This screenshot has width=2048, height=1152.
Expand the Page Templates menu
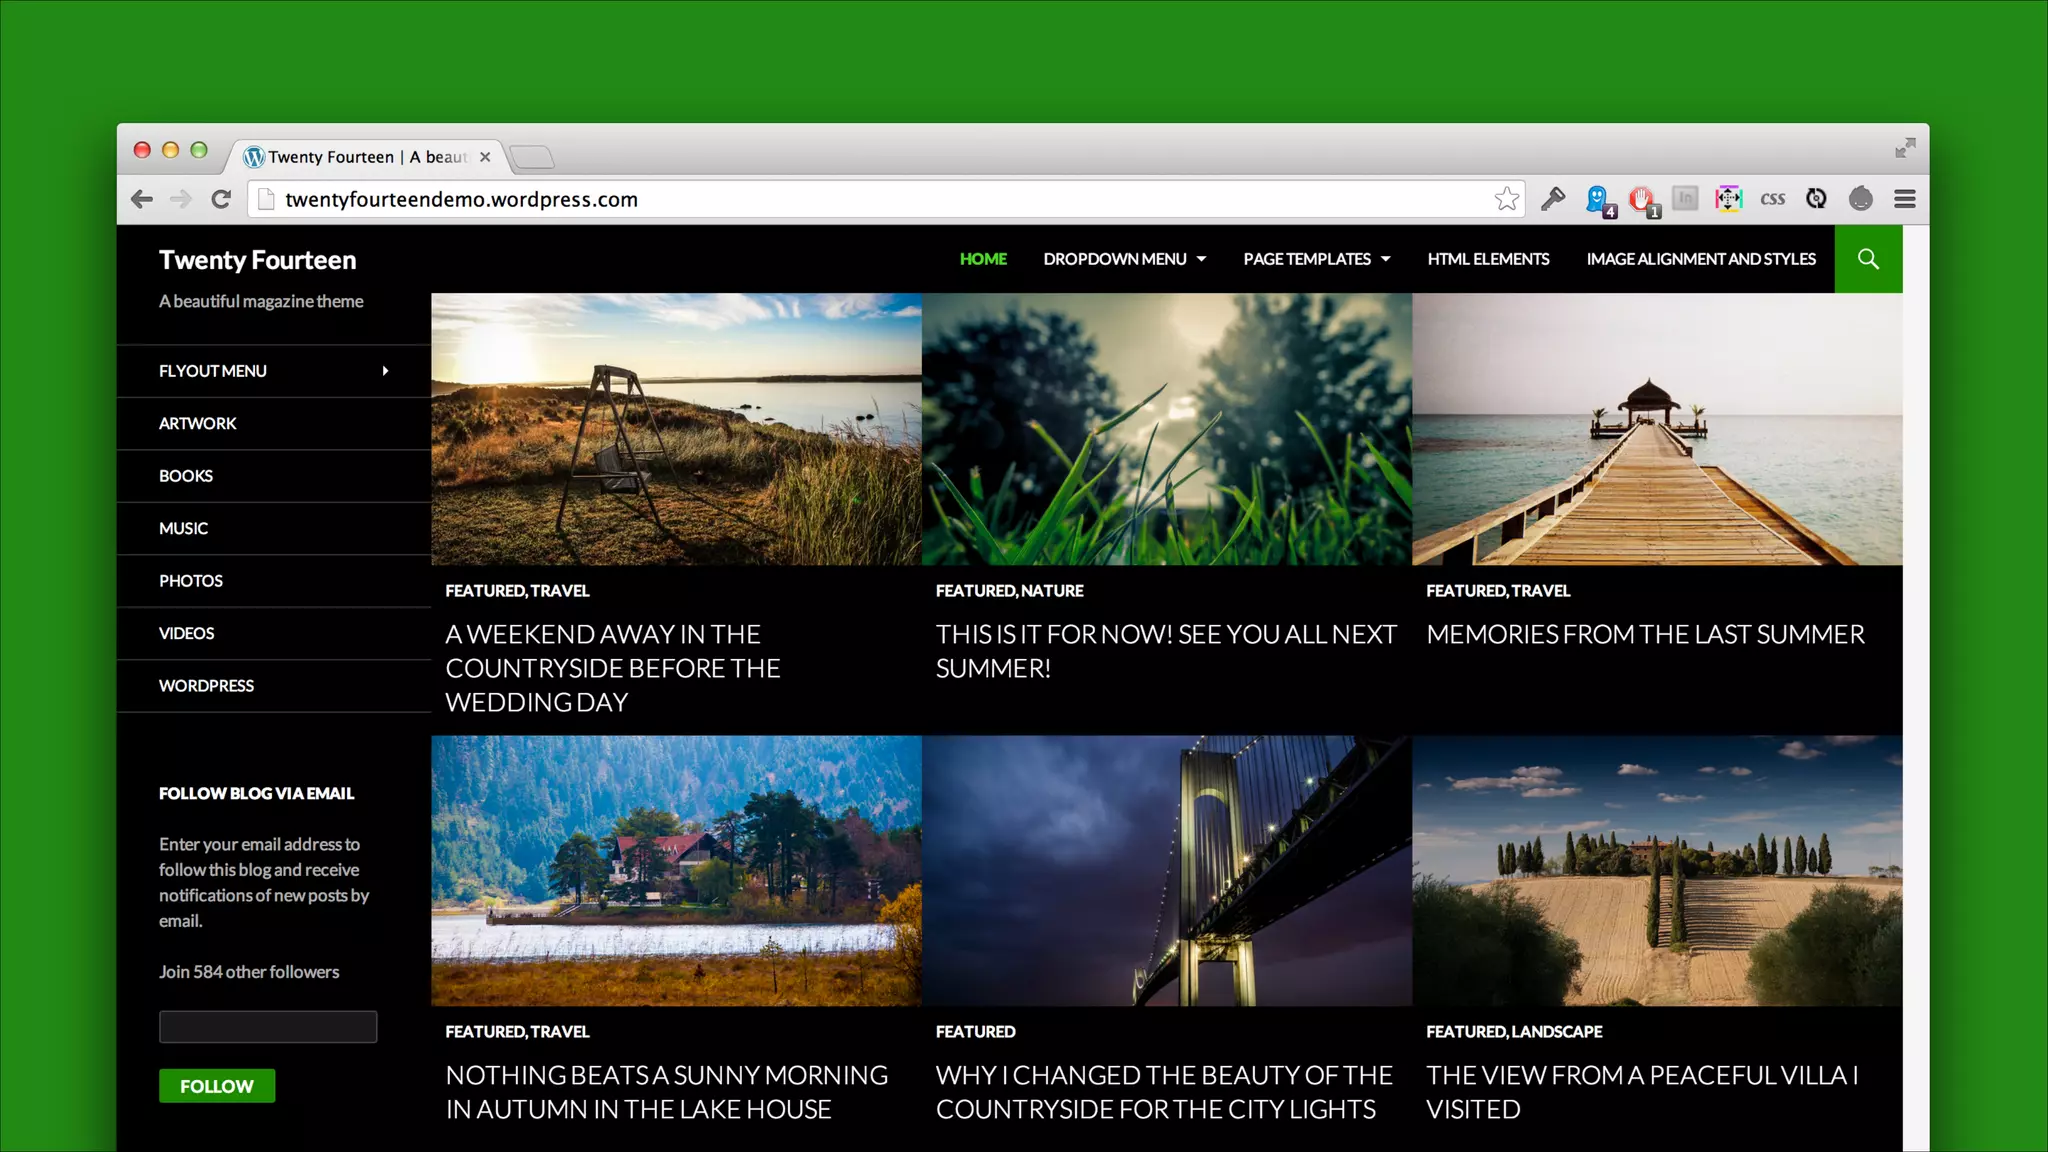click(1316, 259)
